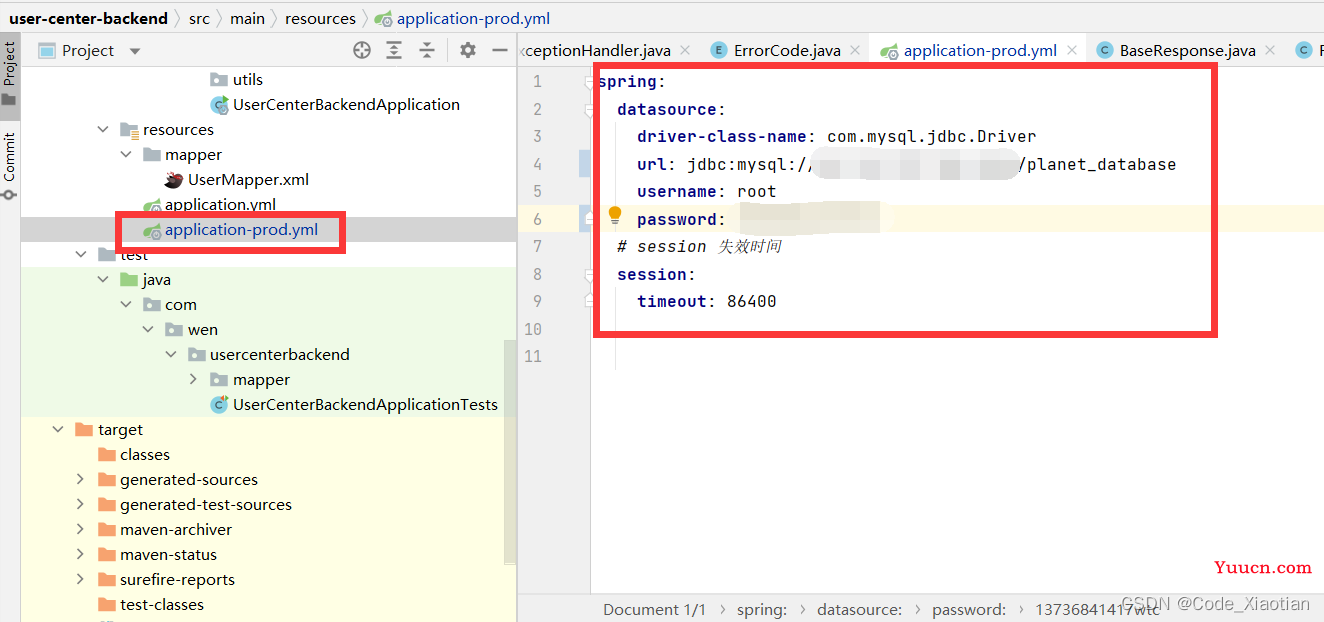This screenshot has width=1324, height=622.
Task: Switch to BaseResponse.java tab
Action: pyautogui.click(x=1187, y=50)
